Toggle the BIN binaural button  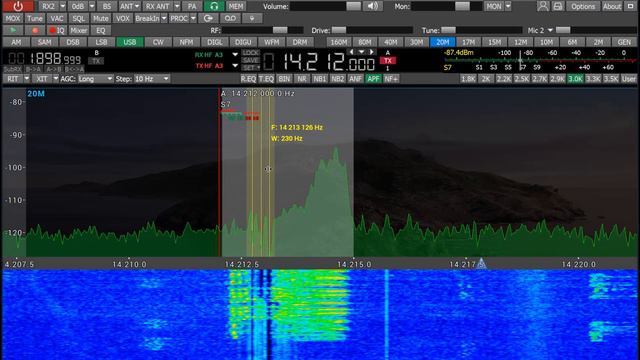click(284, 79)
